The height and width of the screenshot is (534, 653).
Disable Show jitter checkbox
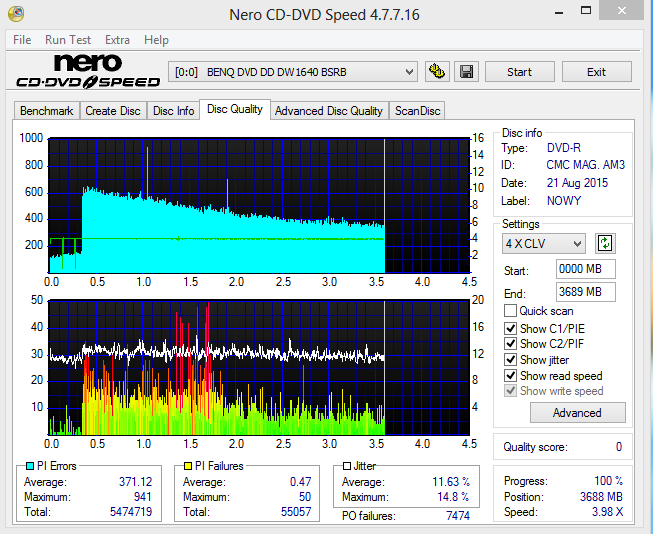(510, 359)
